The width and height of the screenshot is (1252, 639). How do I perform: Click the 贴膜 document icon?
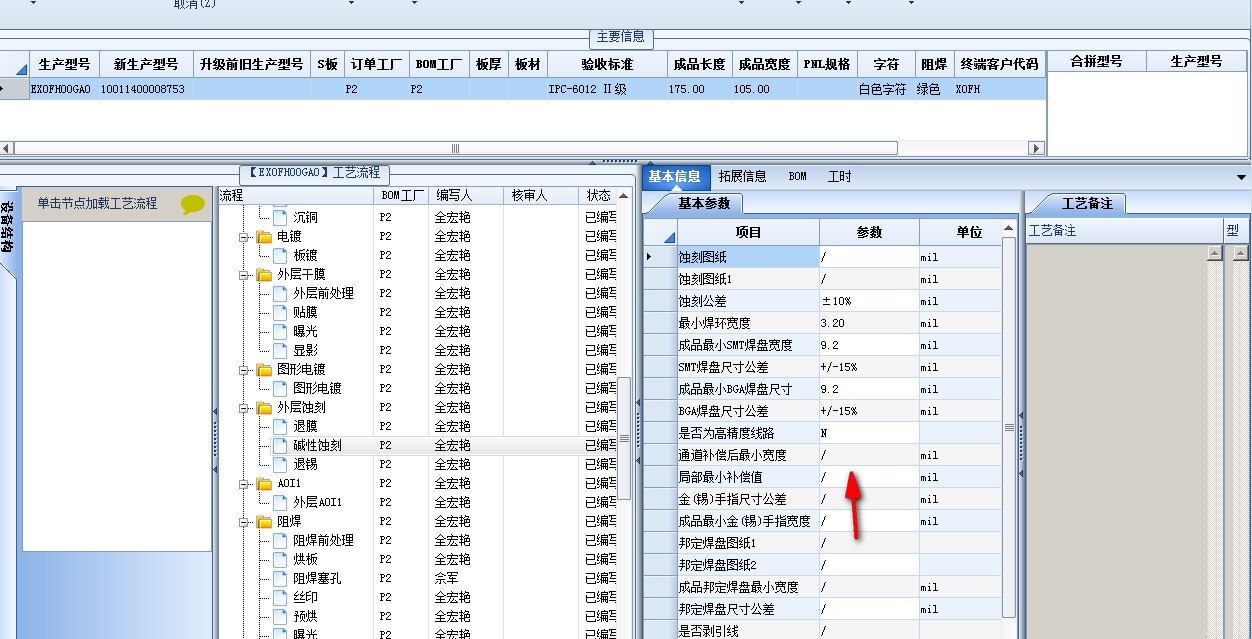280,313
